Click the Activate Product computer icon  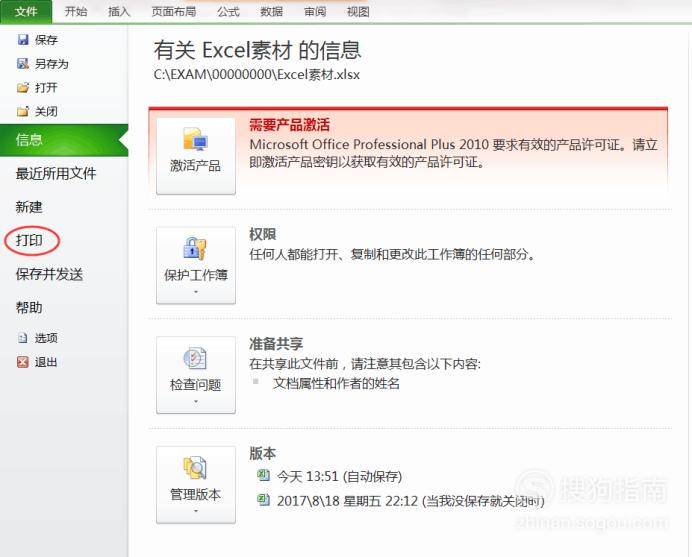pos(196,139)
